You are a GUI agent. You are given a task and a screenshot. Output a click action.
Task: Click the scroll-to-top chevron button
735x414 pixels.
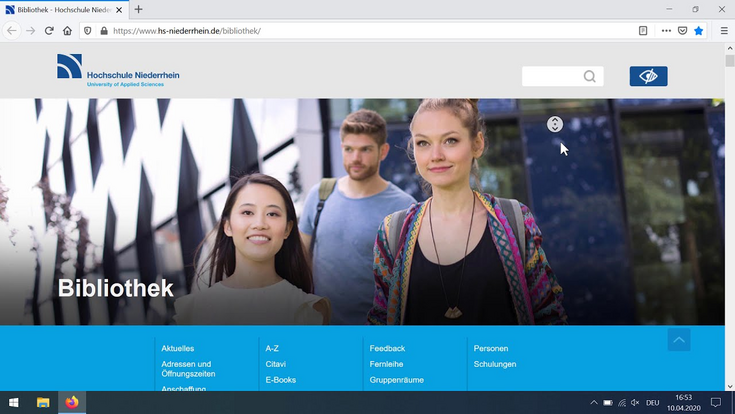(679, 340)
